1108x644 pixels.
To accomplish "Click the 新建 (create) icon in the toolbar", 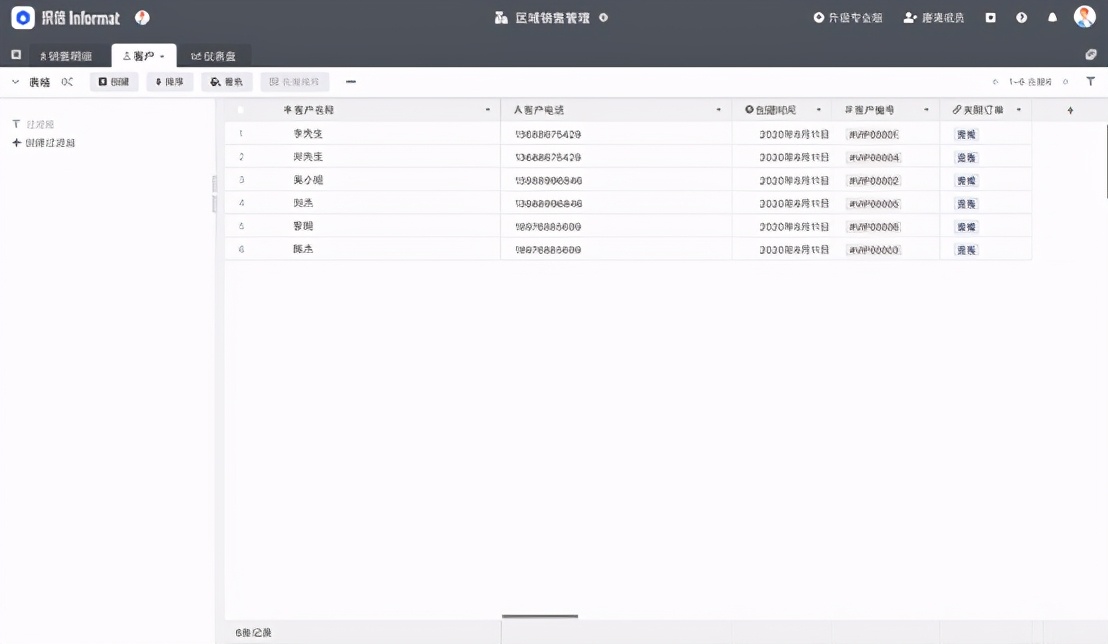I will click(x=114, y=81).
